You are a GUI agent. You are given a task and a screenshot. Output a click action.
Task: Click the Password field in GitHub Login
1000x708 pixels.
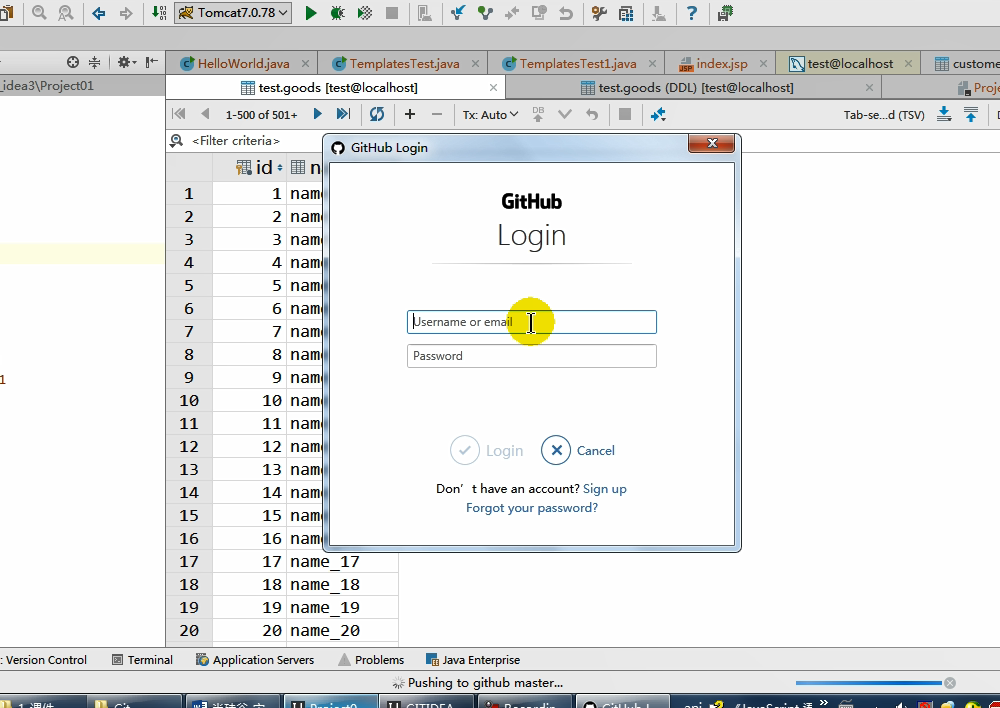531,356
